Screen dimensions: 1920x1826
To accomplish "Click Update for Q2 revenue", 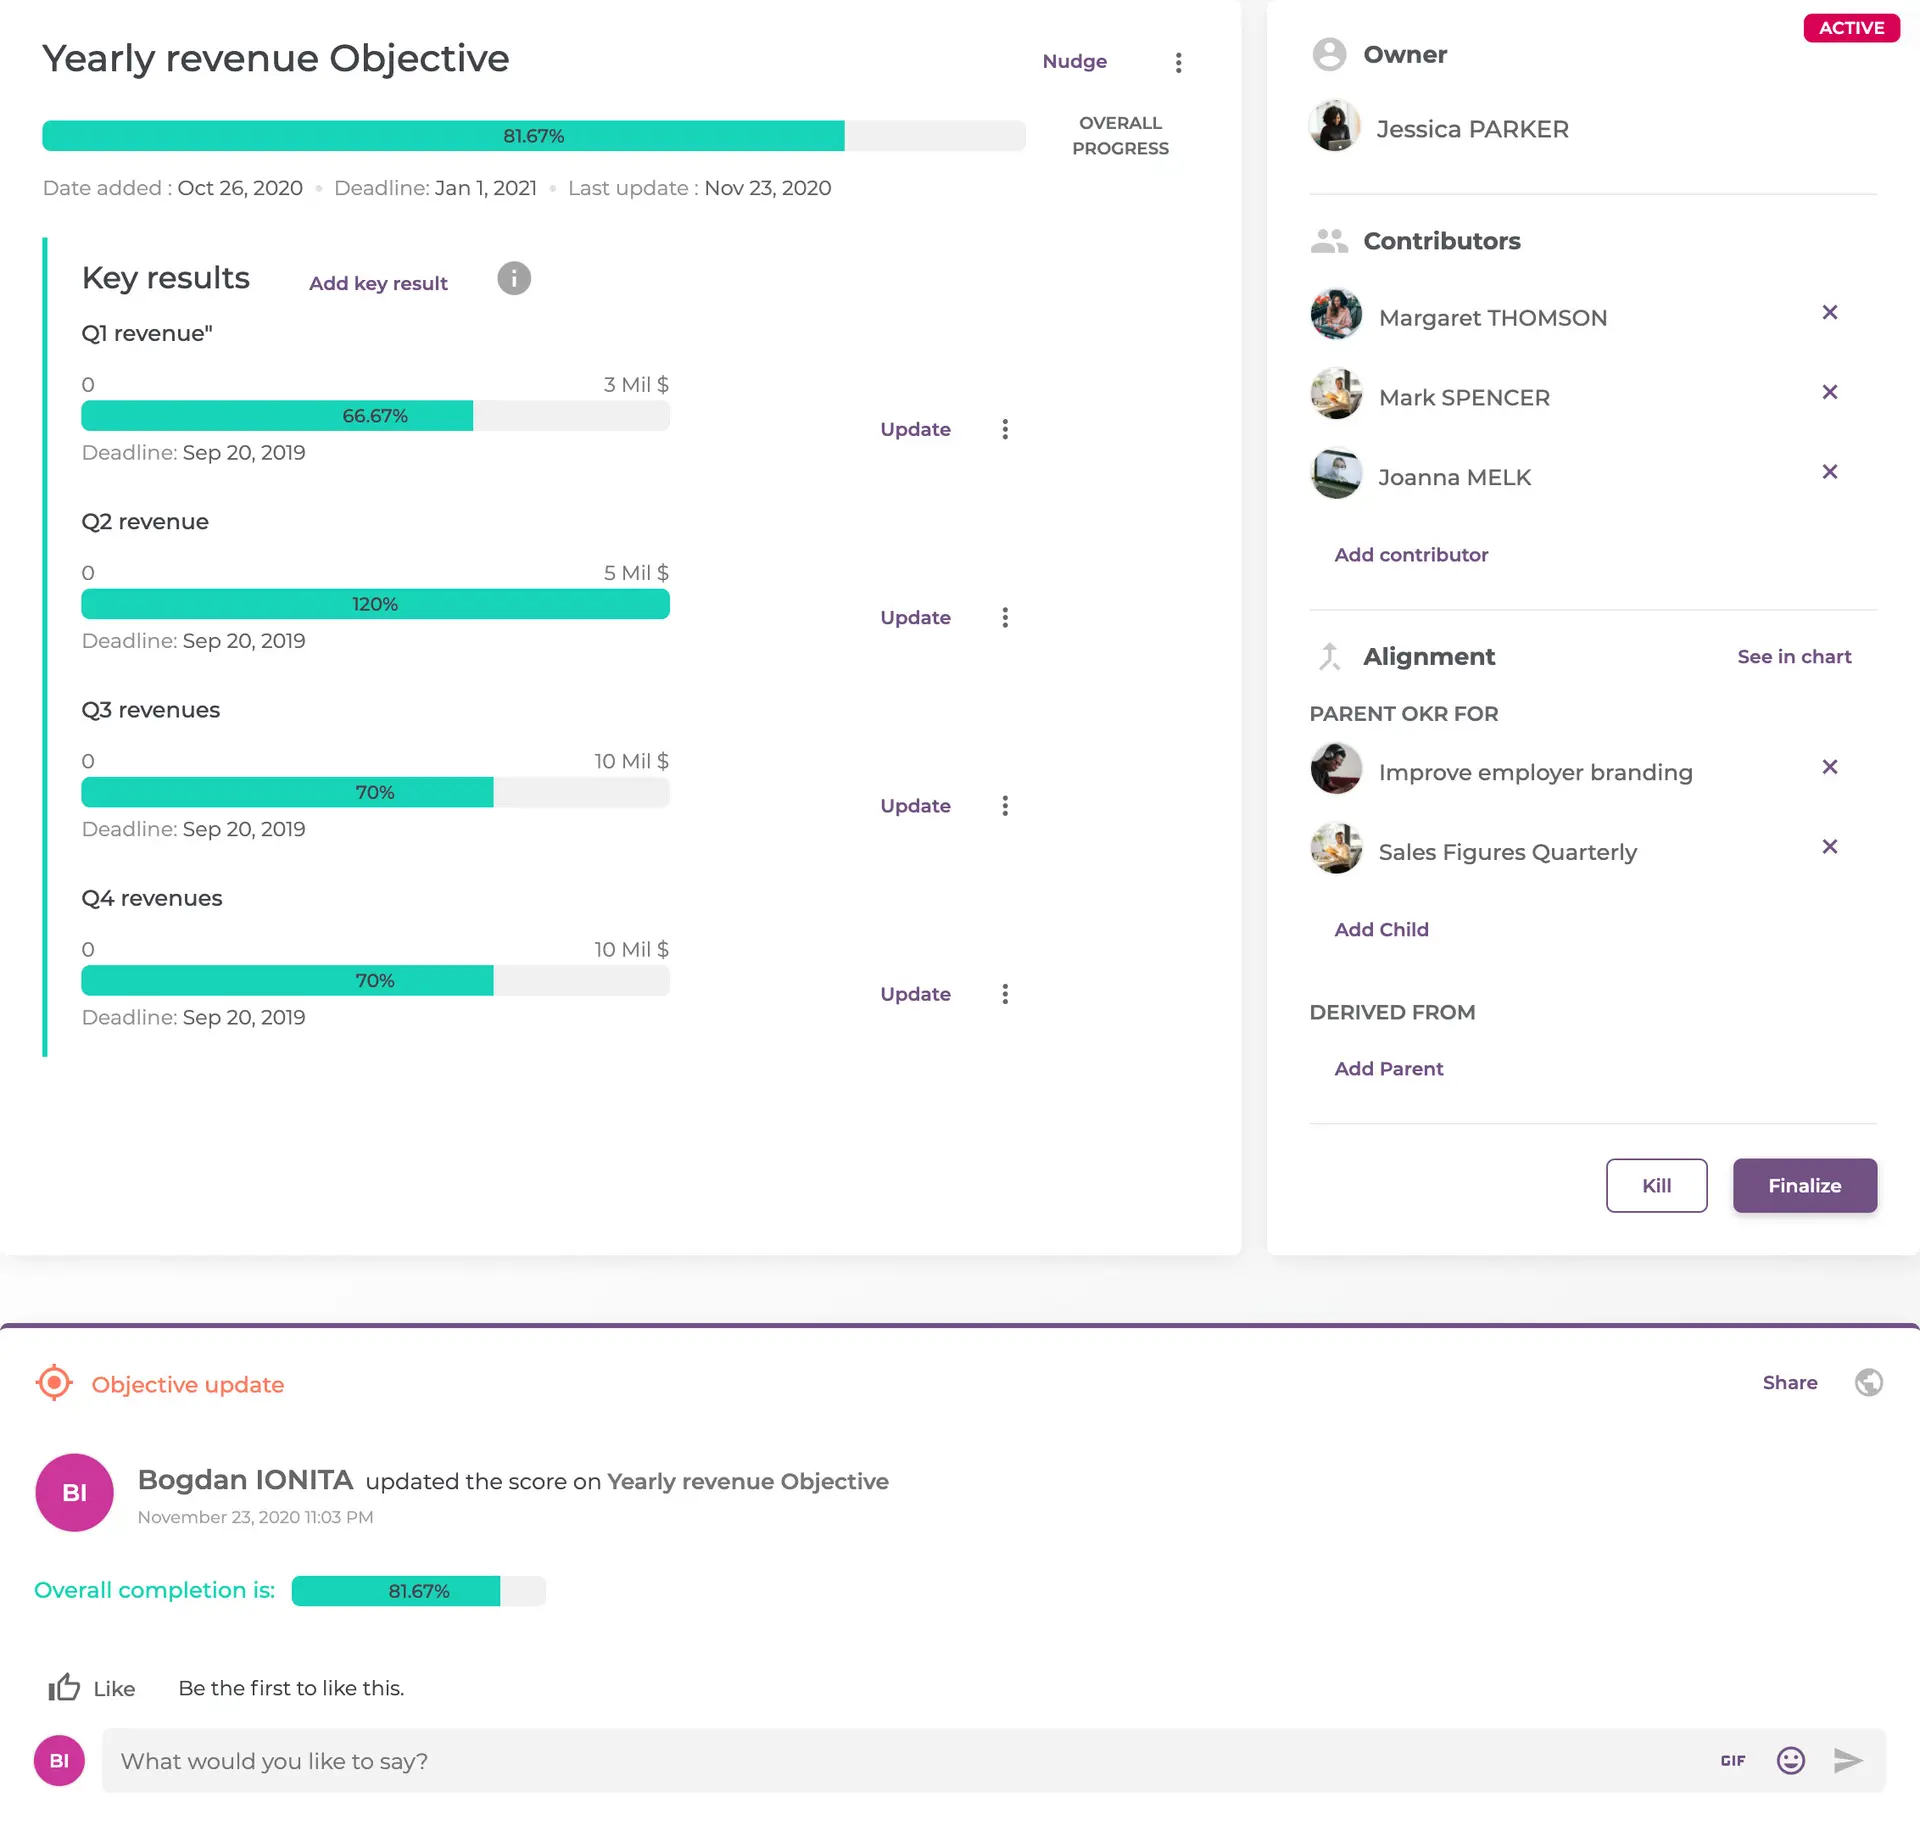I will [915, 618].
